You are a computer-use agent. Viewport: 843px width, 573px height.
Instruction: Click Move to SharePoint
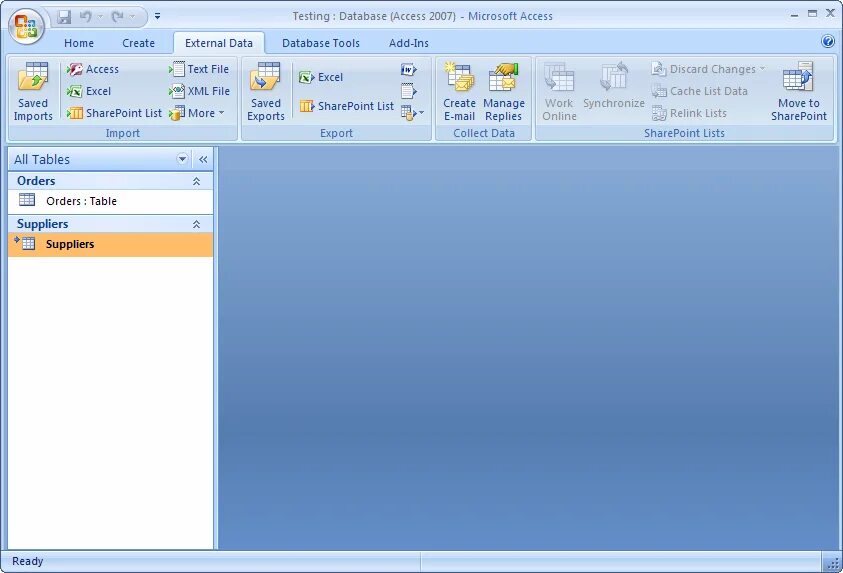pyautogui.click(x=798, y=91)
